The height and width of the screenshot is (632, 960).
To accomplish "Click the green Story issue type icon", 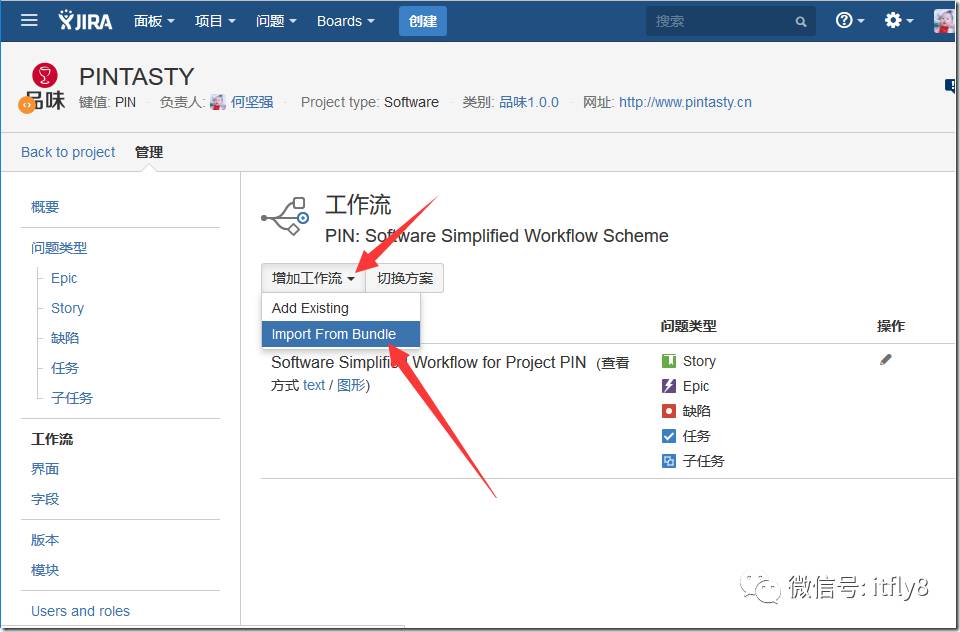I will coord(669,361).
